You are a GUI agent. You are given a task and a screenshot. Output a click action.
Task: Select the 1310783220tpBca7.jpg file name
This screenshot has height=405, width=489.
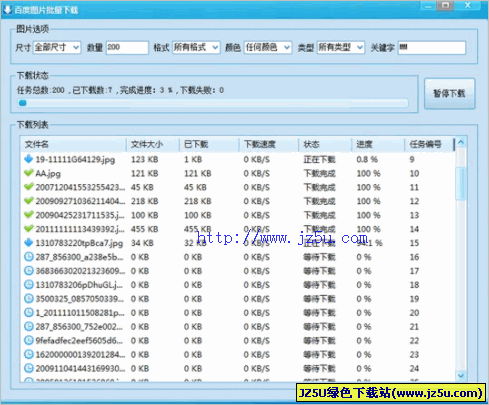tap(79, 243)
